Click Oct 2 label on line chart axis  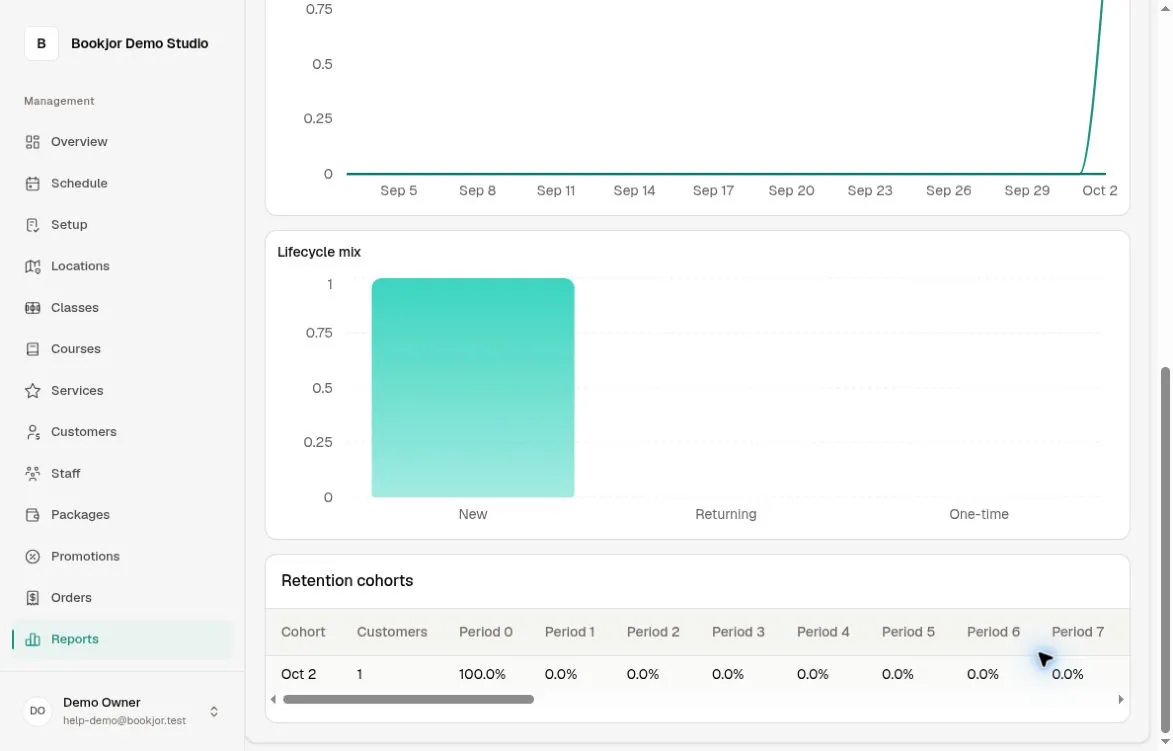[x=1100, y=191]
